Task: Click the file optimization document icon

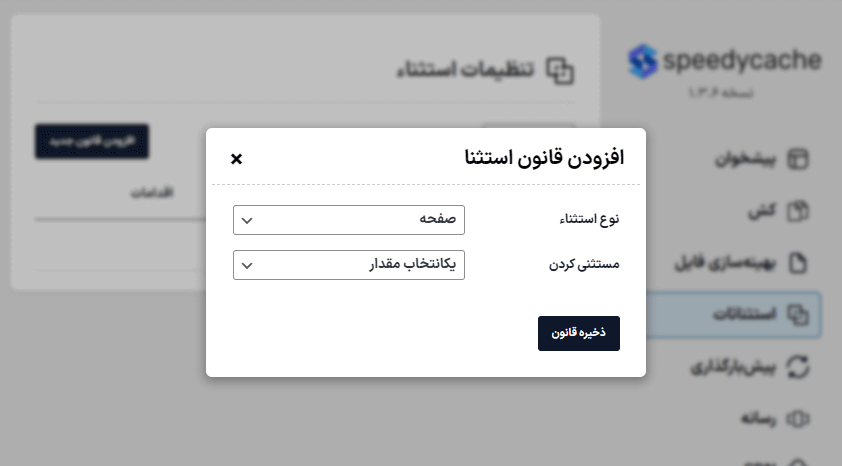Action: click(x=798, y=263)
